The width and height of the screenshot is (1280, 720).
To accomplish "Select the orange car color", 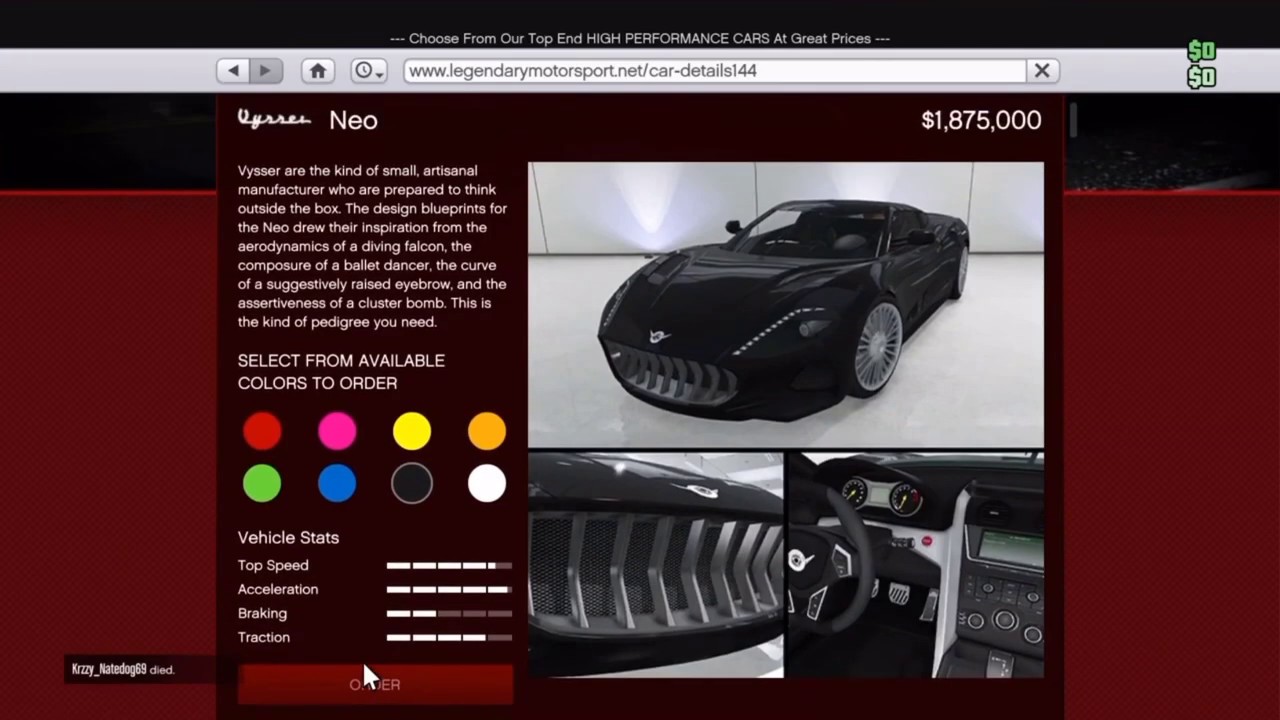I will coord(487,431).
